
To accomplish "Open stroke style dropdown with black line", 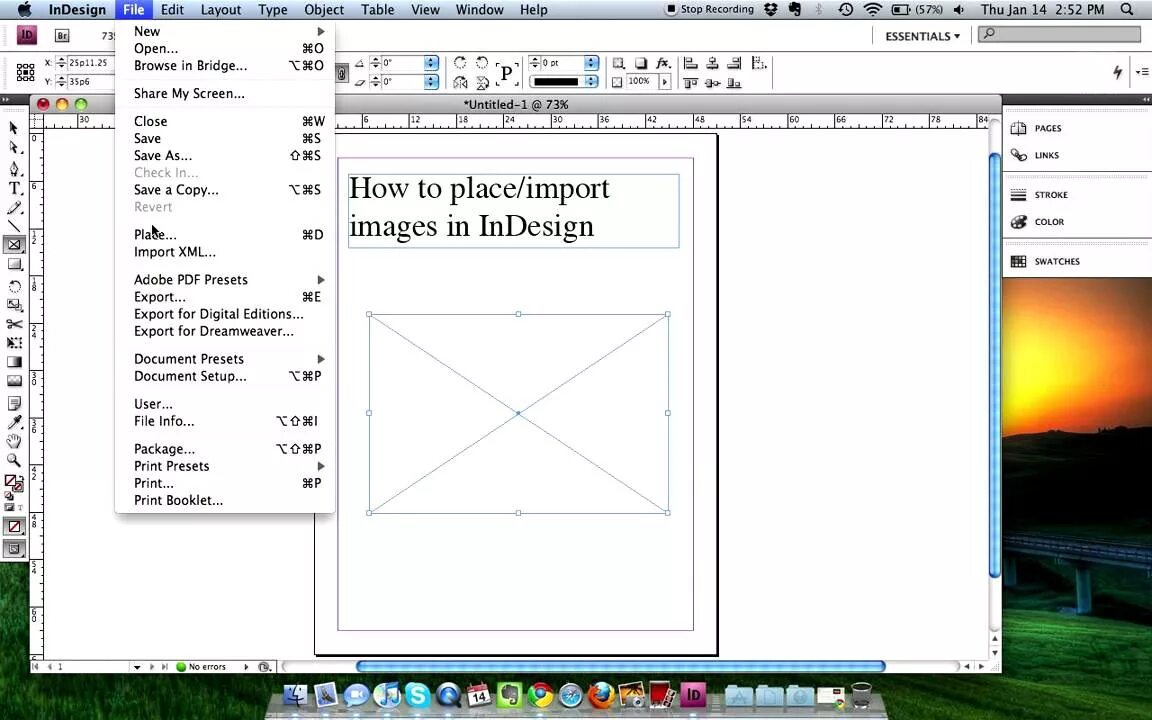I will [591, 82].
